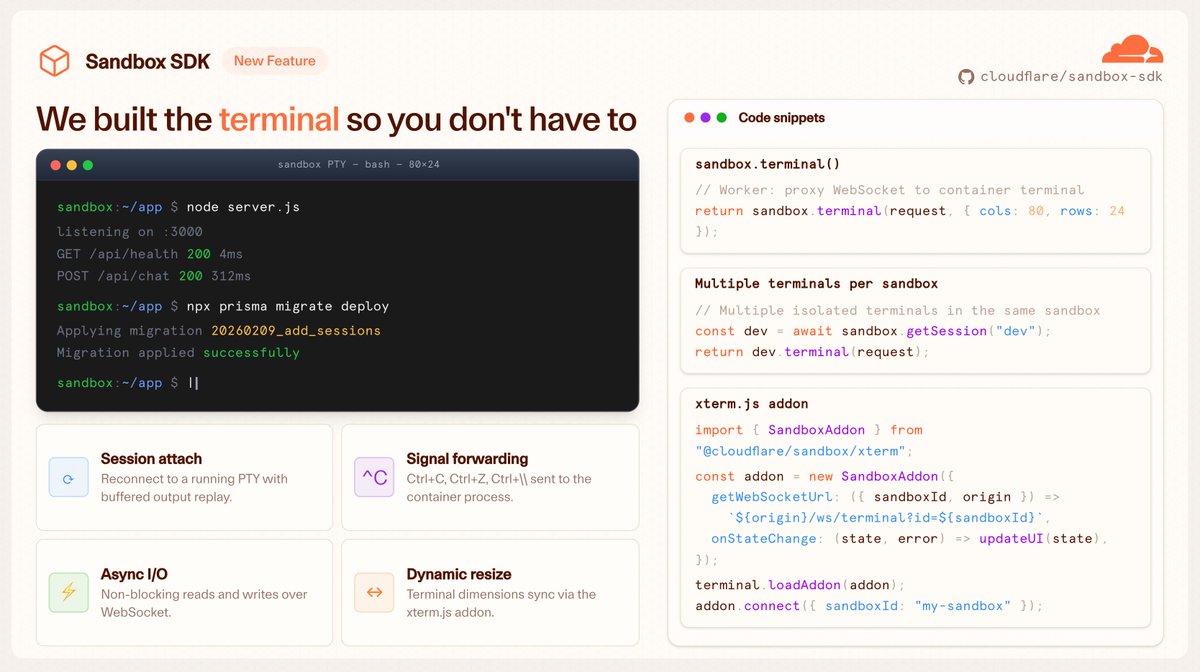Click the listening on :3000 line

(x=130, y=231)
